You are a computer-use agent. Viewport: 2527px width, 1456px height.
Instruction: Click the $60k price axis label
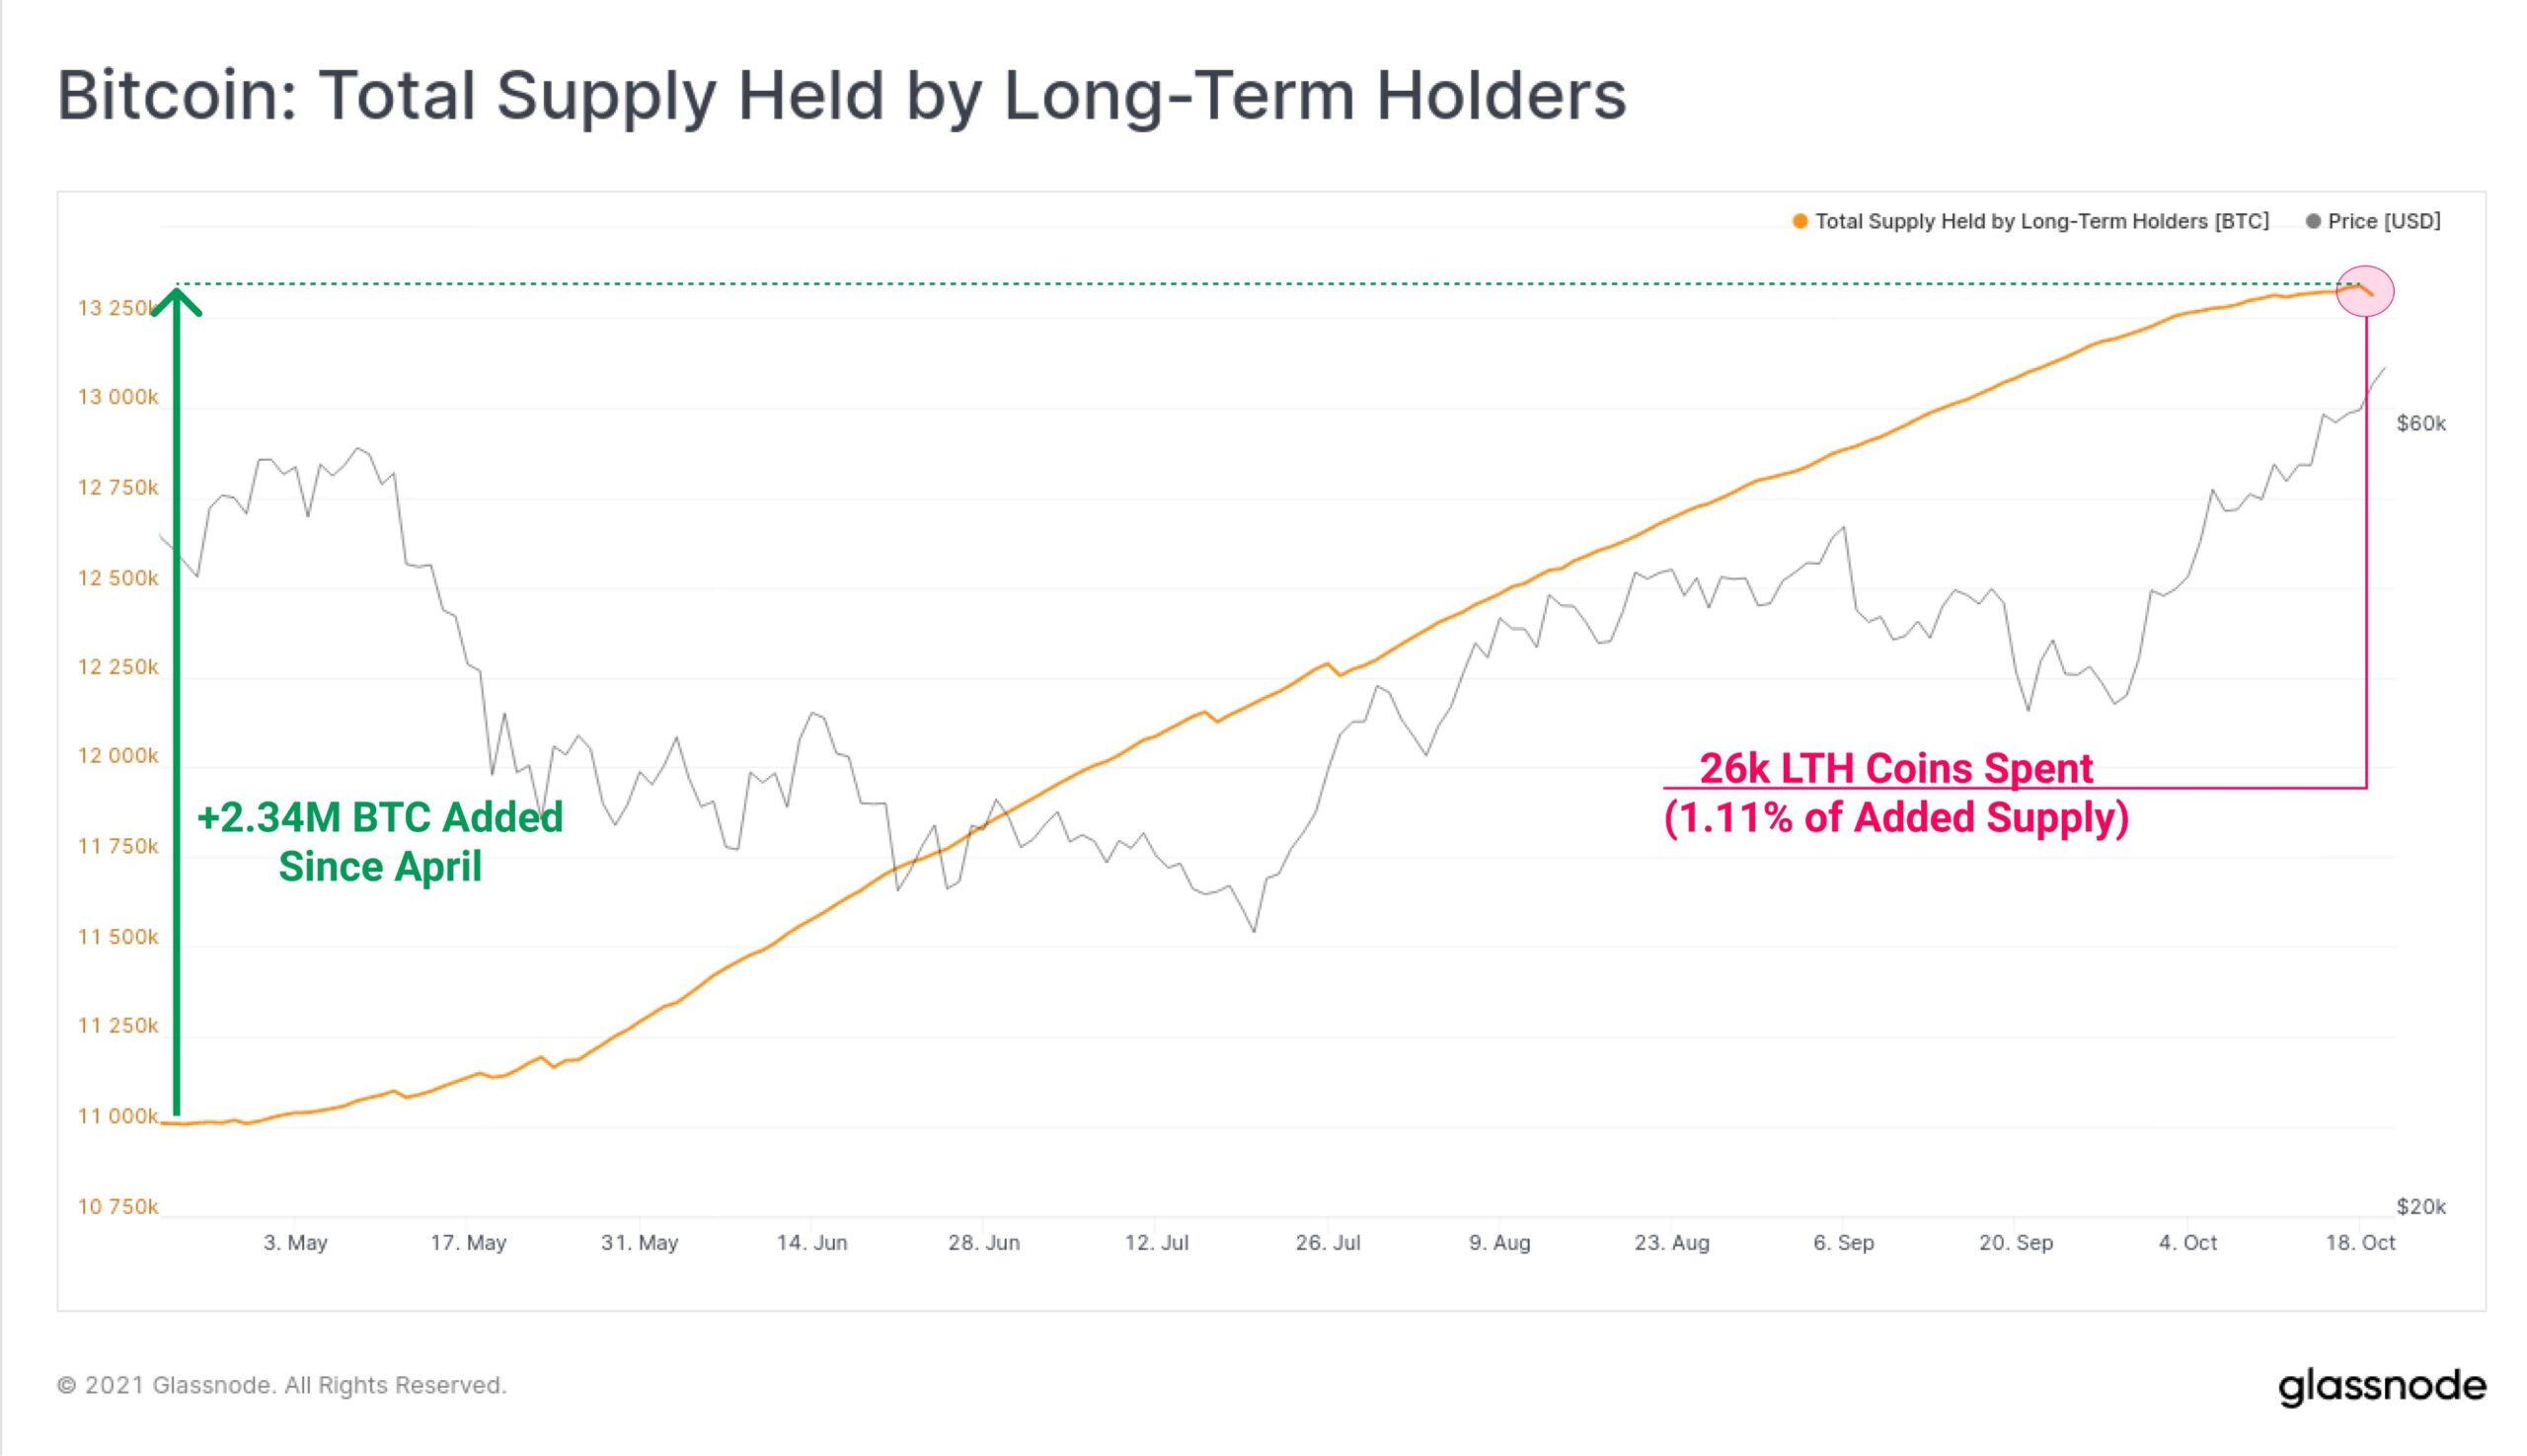point(2421,424)
